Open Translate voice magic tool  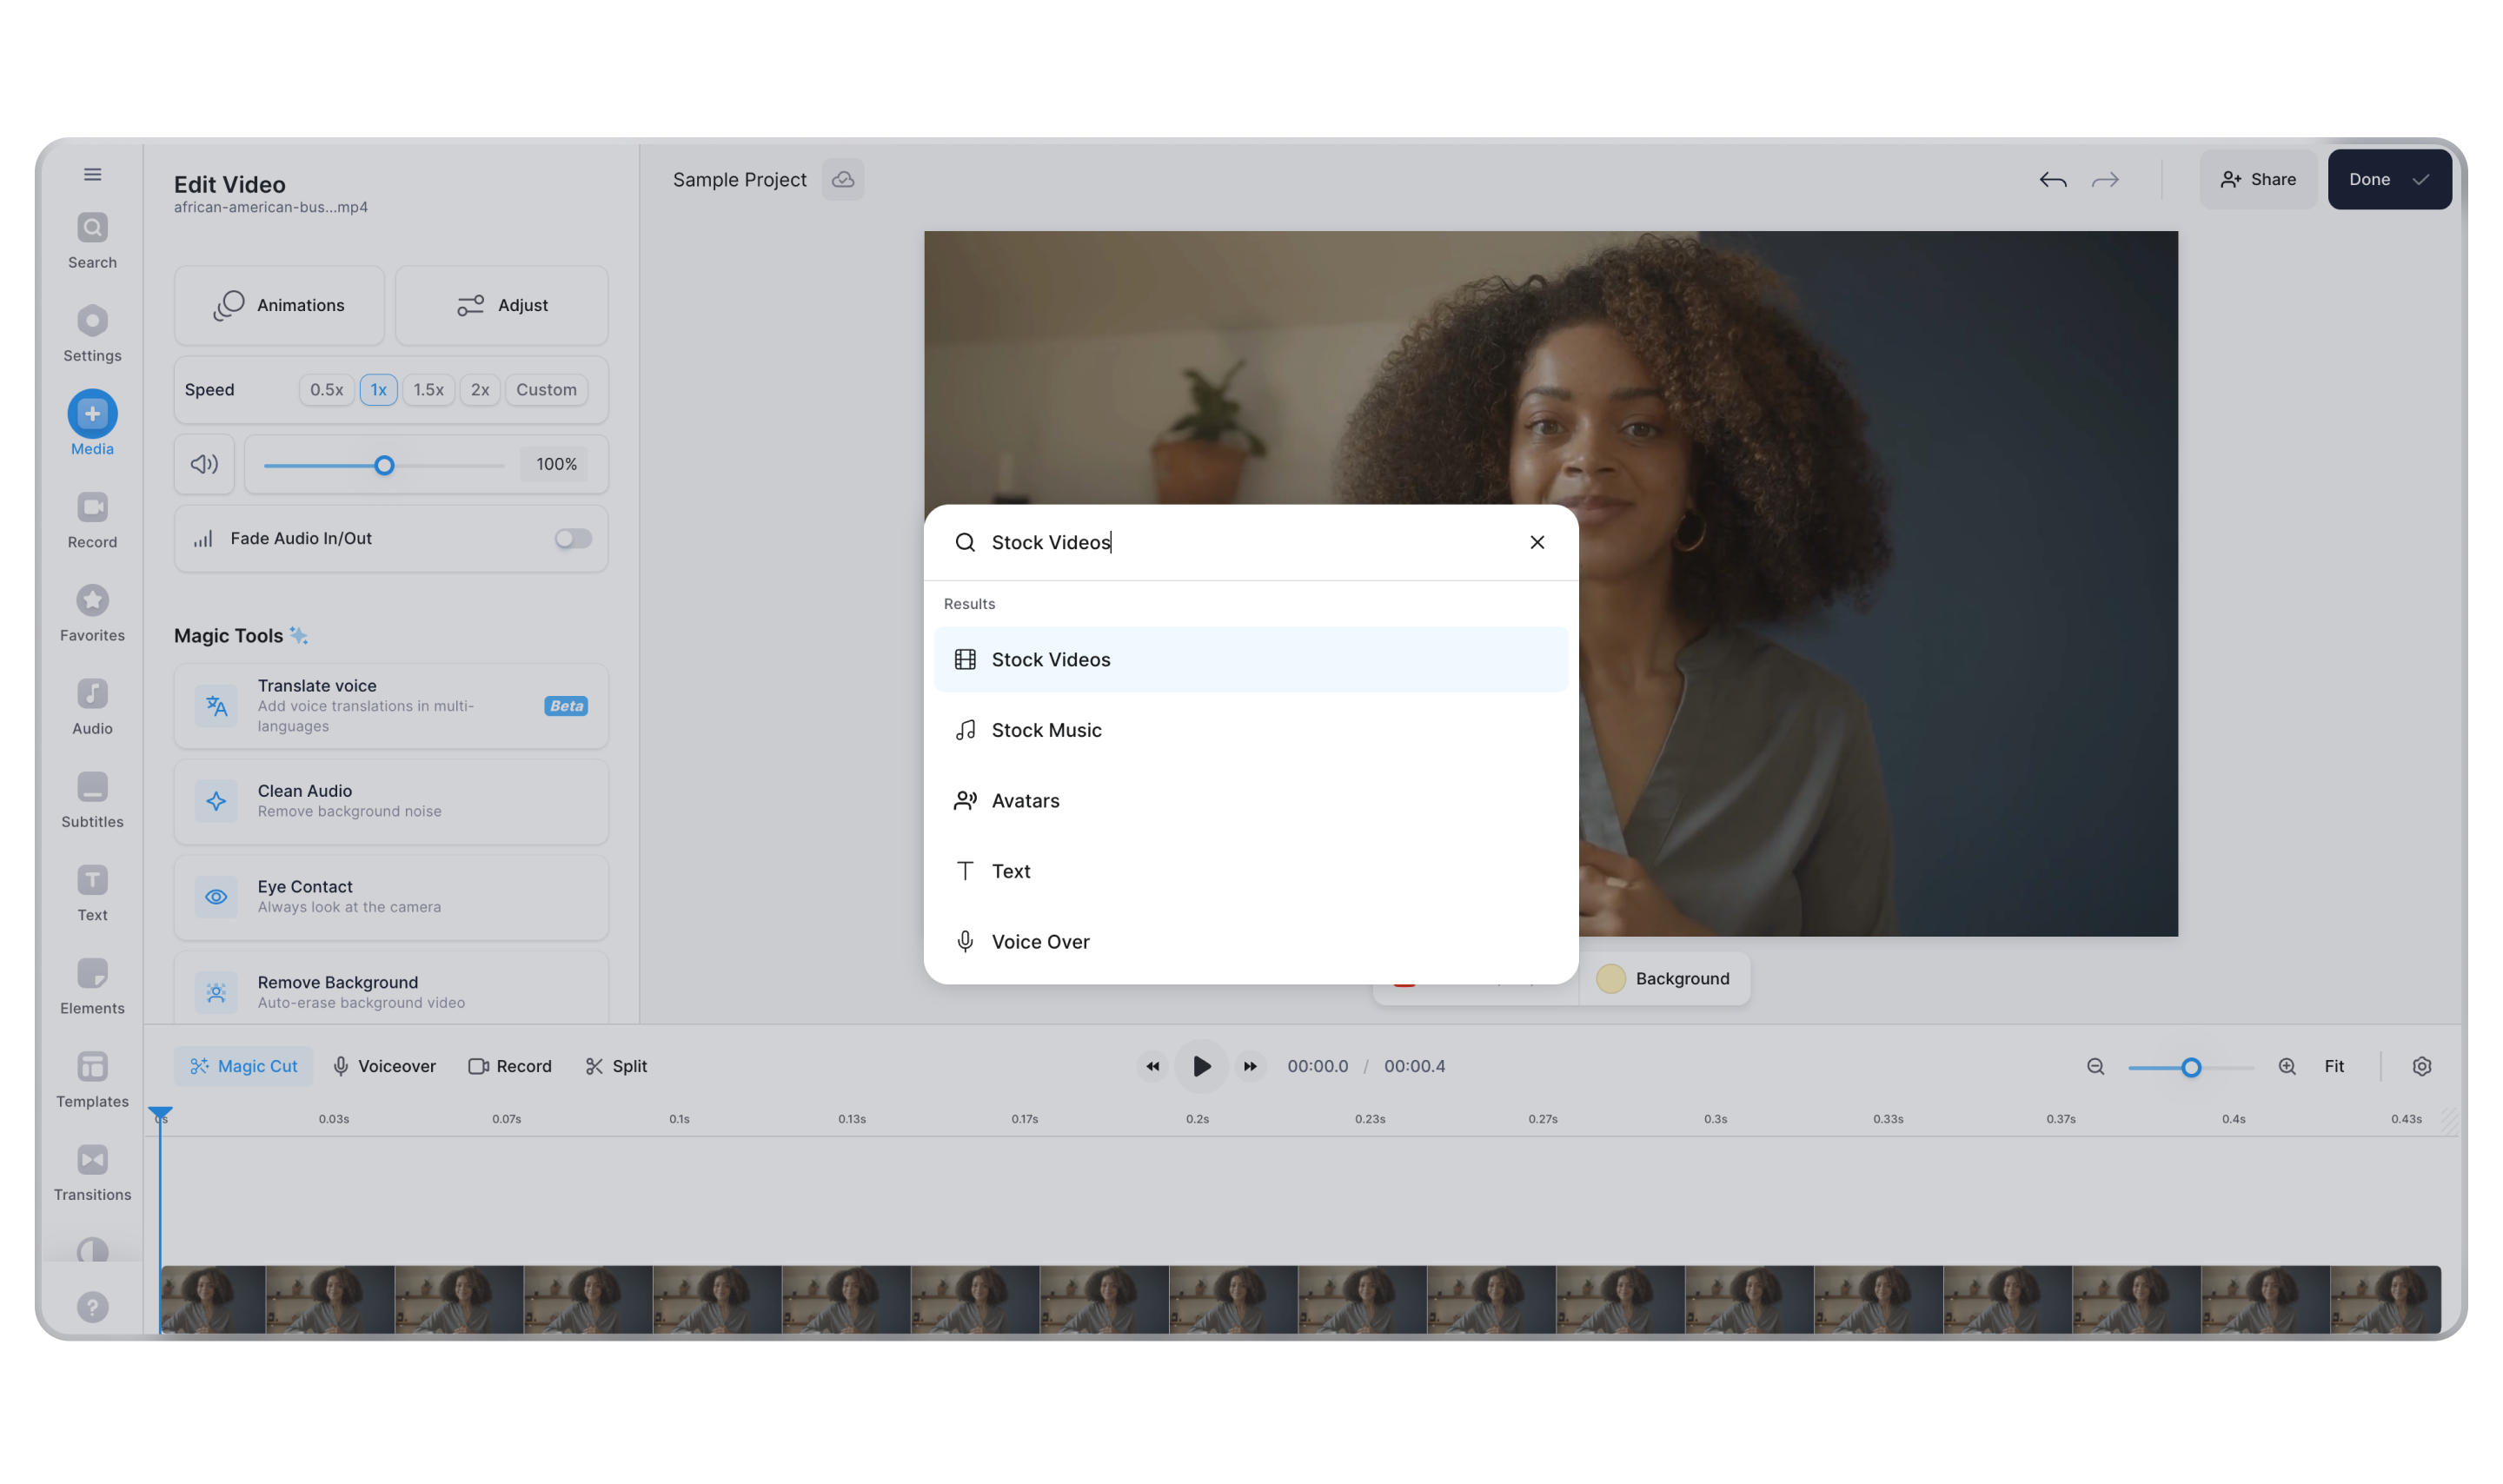(391, 706)
